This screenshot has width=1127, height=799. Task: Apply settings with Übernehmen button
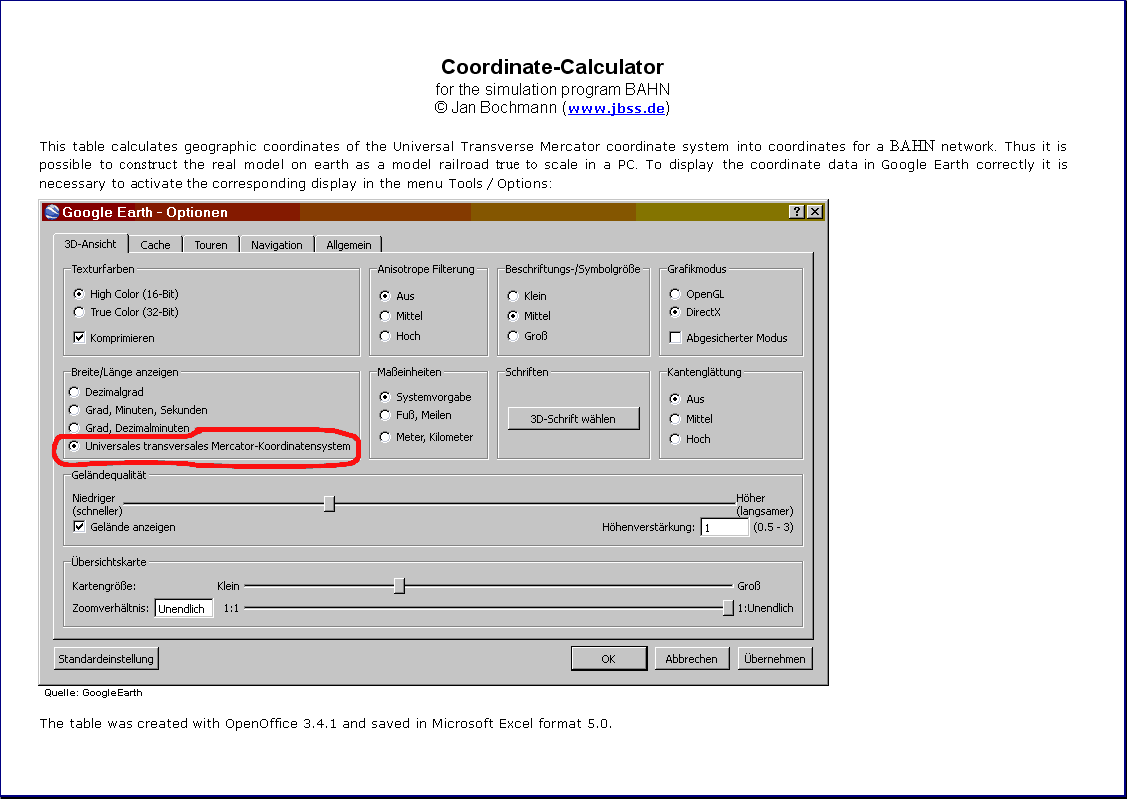coord(775,659)
